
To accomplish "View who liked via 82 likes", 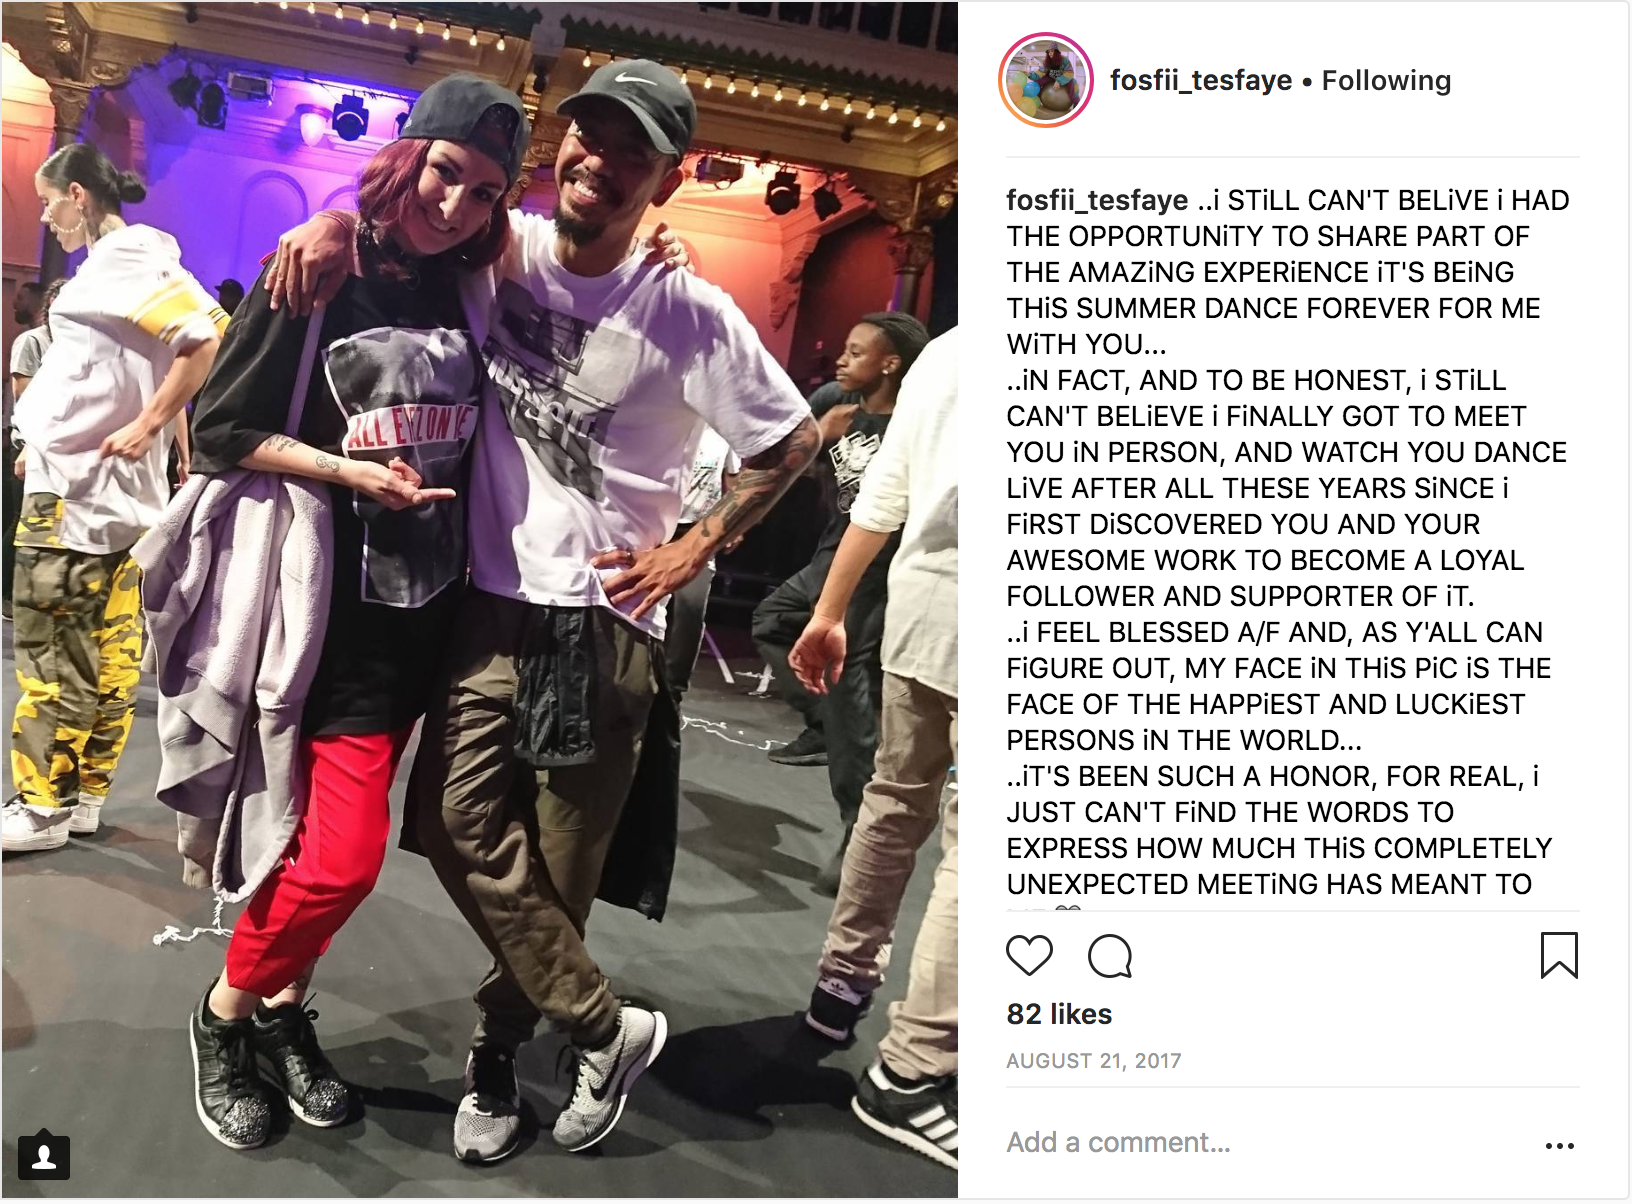I will [1059, 1014].
